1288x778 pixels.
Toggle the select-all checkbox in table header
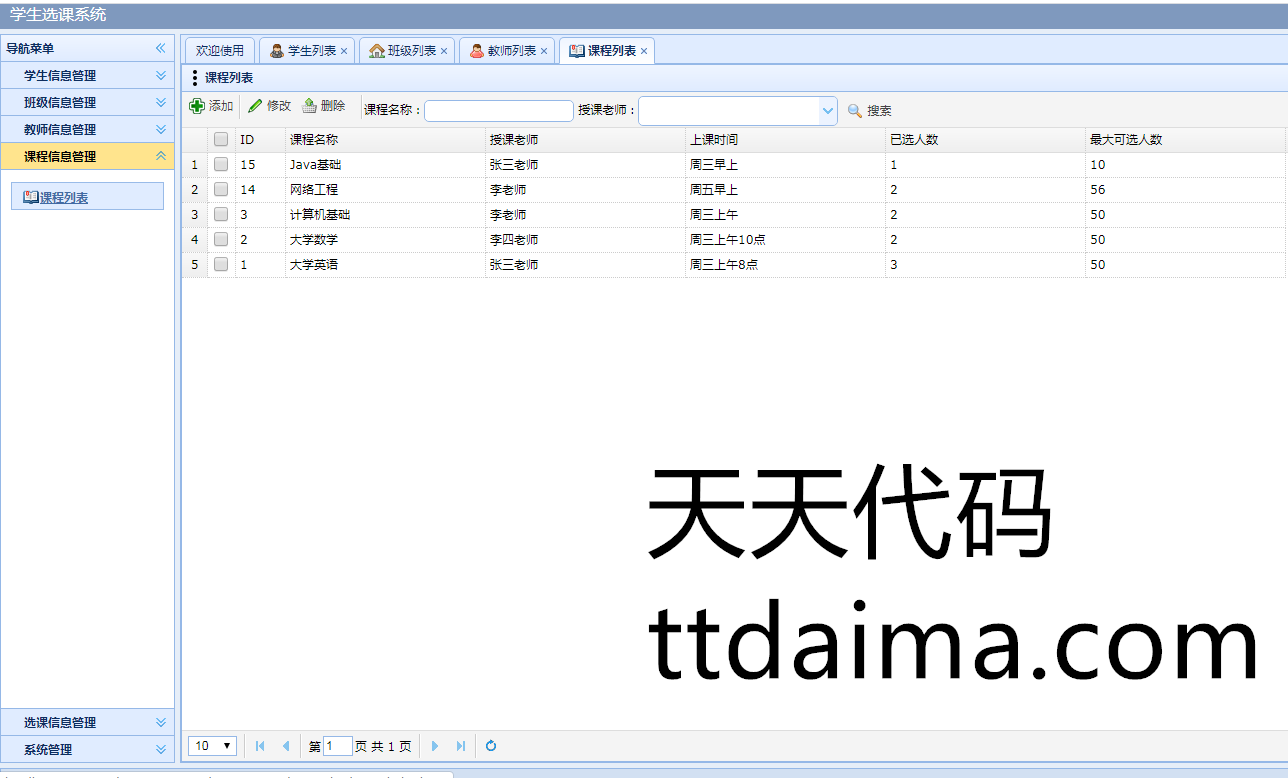[221, 140]
